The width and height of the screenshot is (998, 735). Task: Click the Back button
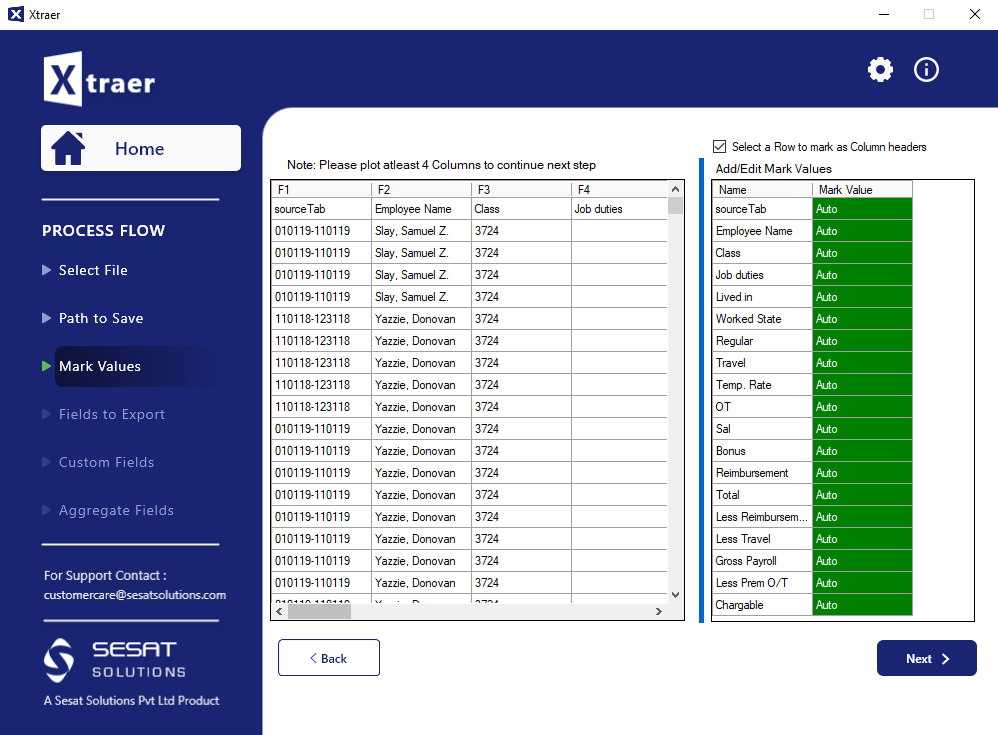[x=328, y=658]
